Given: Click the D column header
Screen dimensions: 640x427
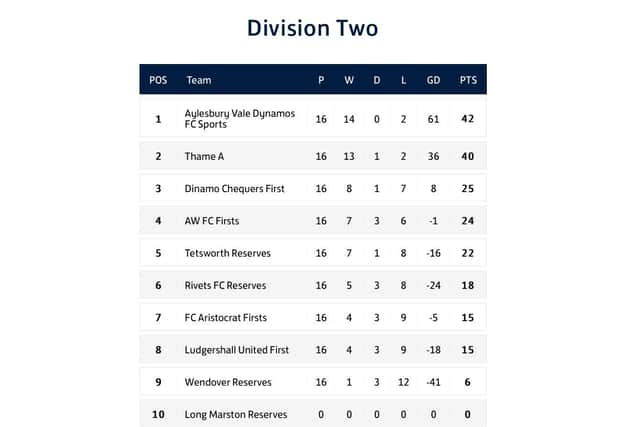Looking at the screenshot, I should pos(377,80).
